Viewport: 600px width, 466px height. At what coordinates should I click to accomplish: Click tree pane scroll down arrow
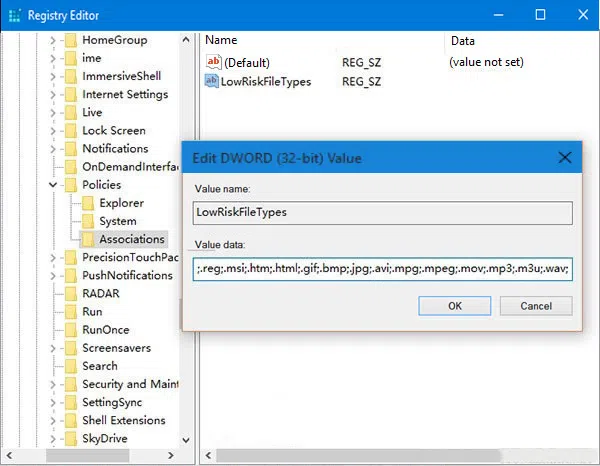pos(186,440)
